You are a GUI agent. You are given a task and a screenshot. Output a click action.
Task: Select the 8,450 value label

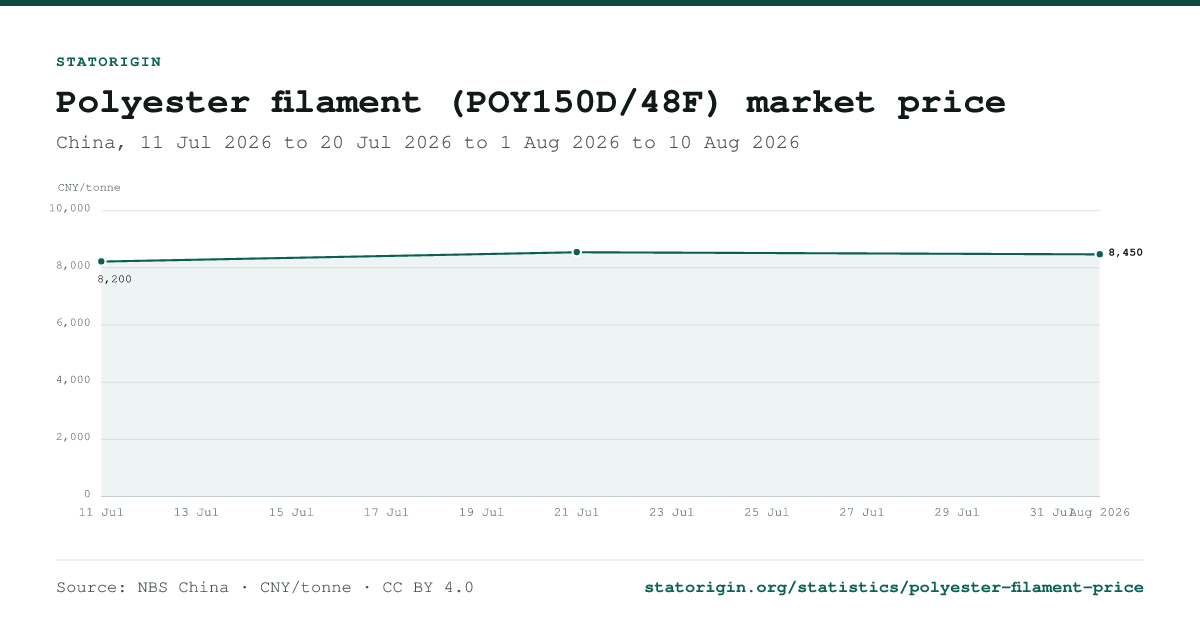click(1126, 253)
